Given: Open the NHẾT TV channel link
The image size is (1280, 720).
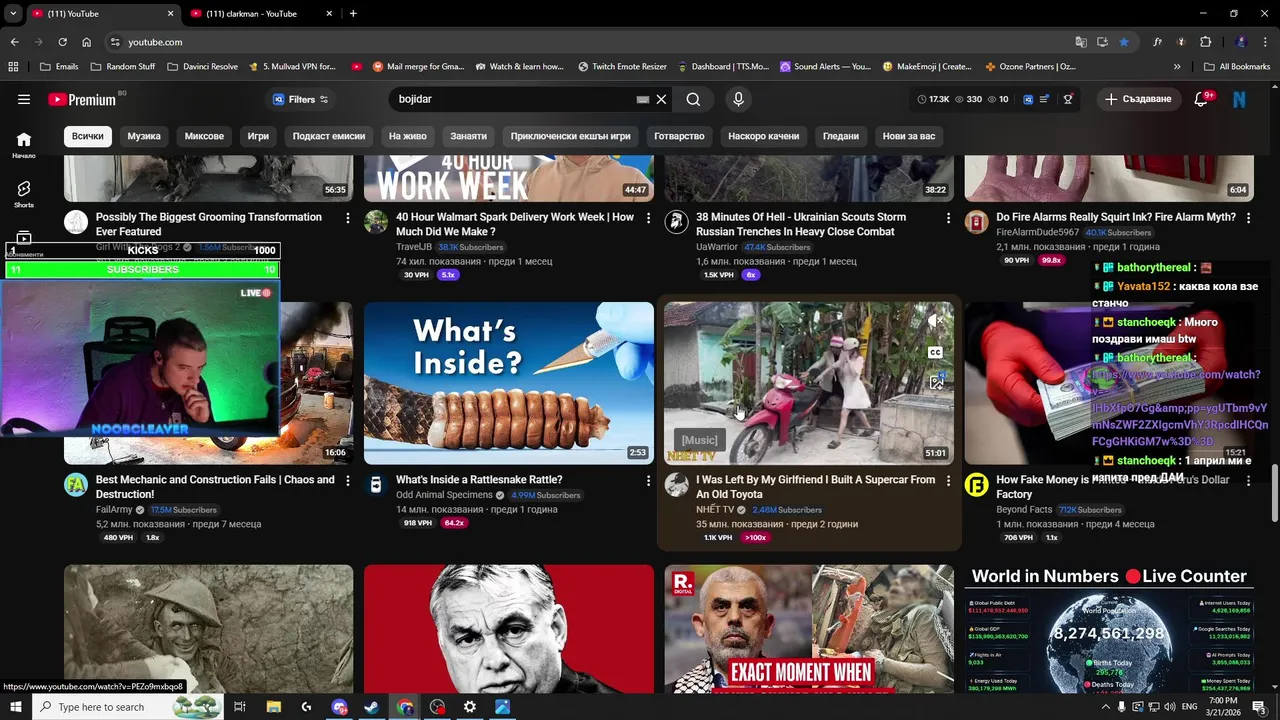Looking at the screenshot, I should click(715, 510).
